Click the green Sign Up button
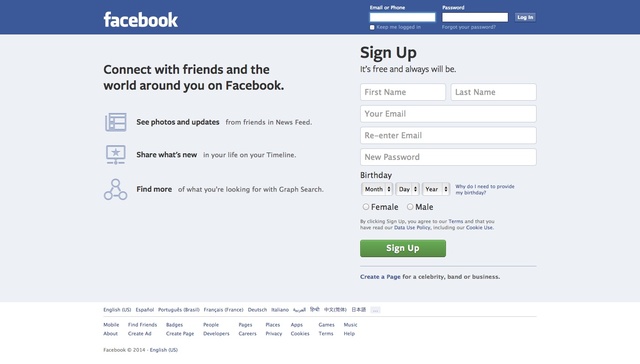 pos(403,248)
